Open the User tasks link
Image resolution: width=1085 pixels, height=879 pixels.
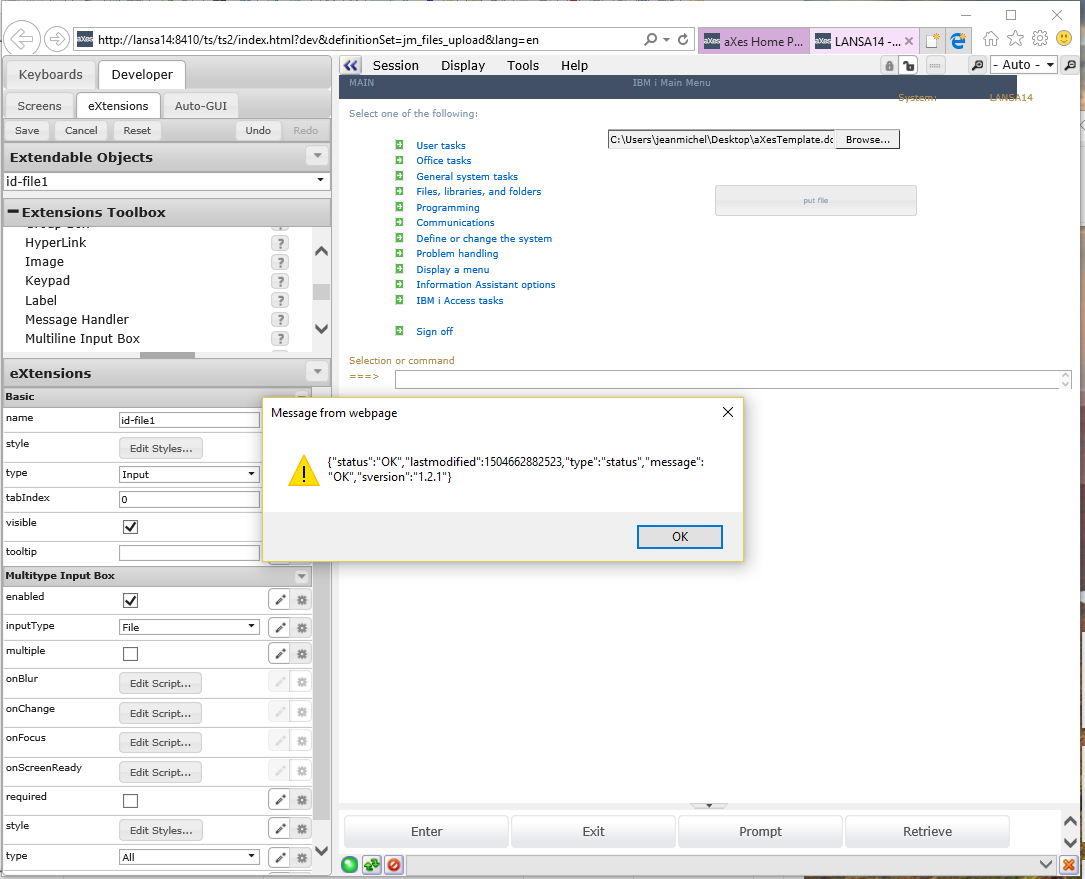(441, 146)
